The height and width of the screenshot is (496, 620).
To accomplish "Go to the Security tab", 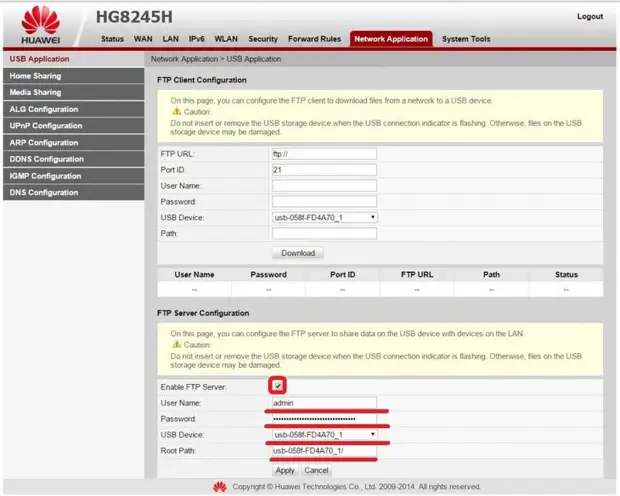I will 263,39.
